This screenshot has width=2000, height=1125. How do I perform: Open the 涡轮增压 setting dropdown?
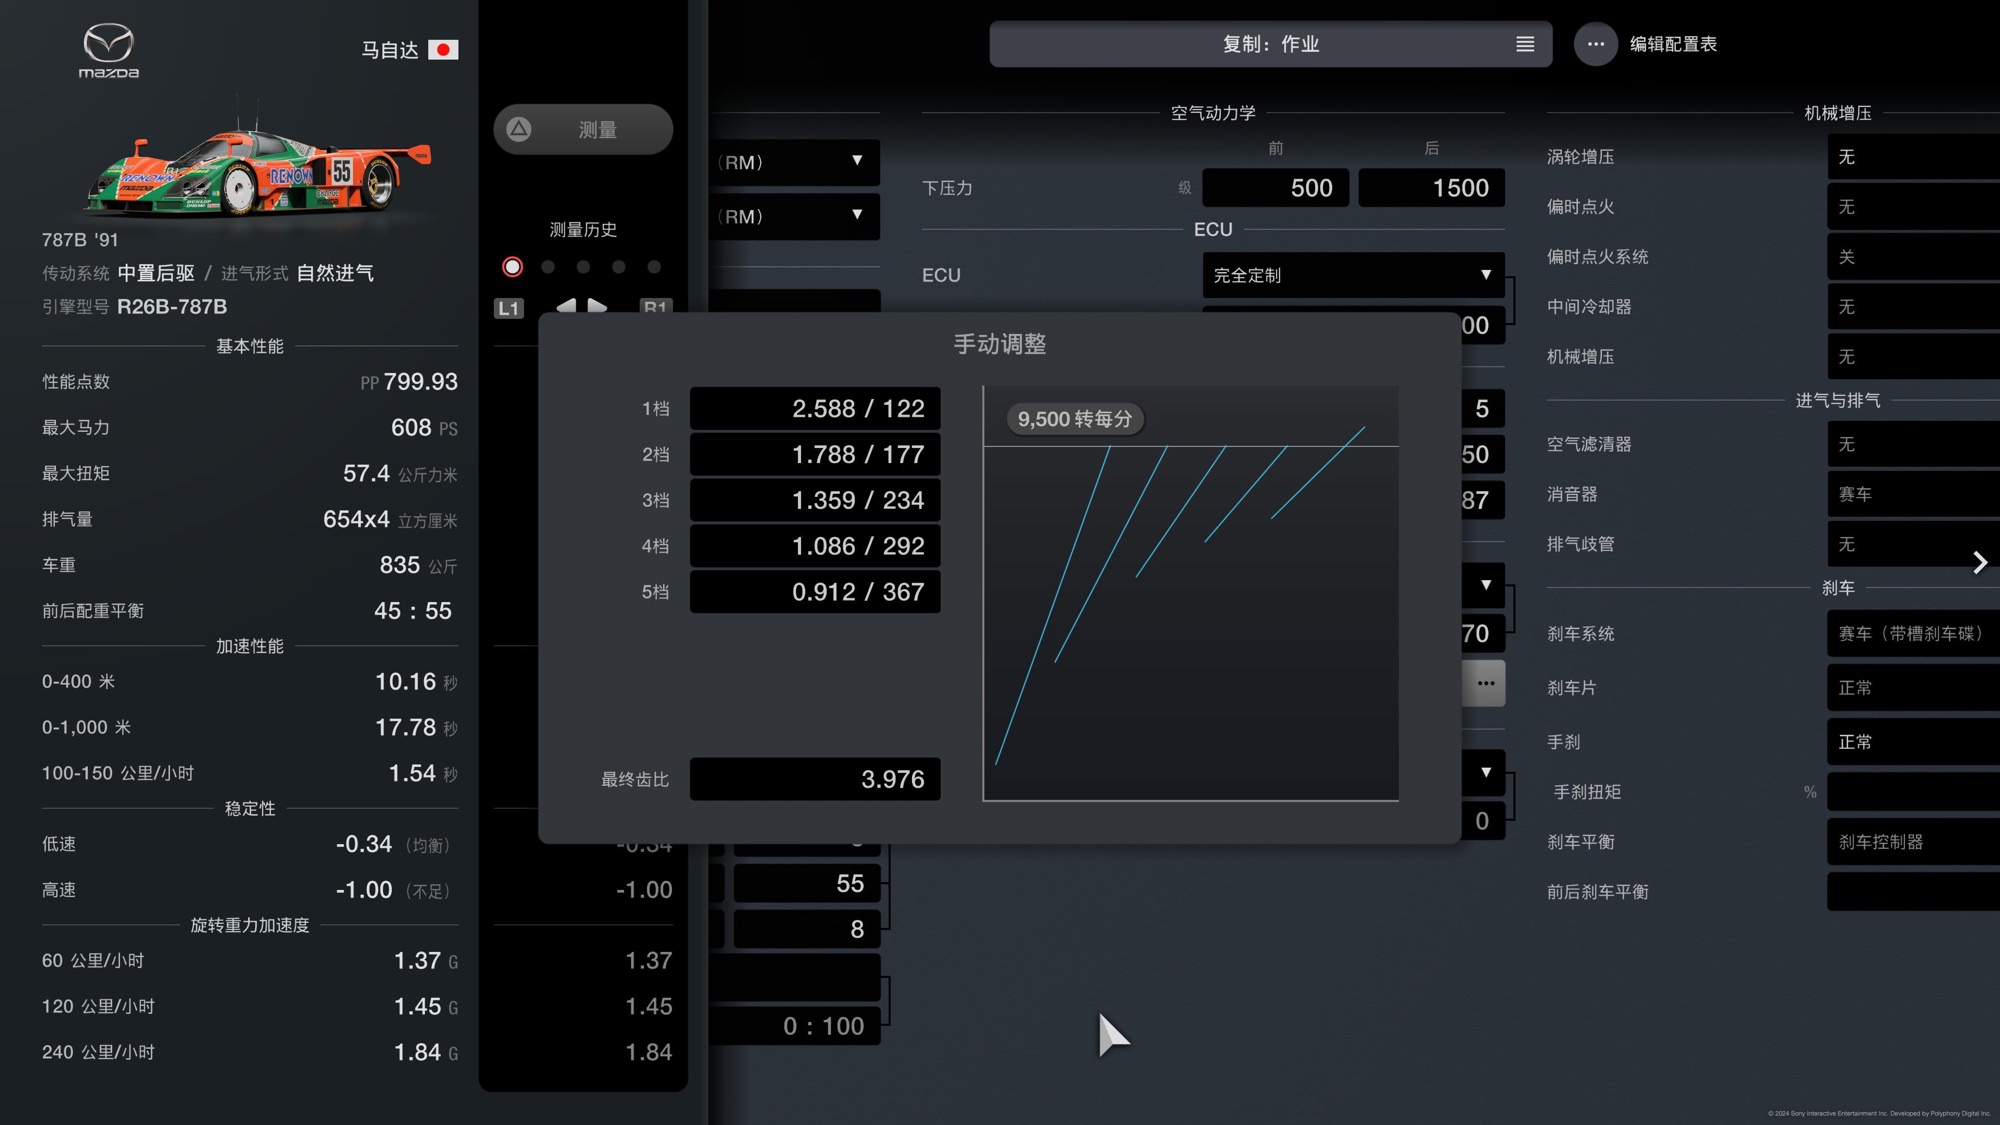[1913, 157]
